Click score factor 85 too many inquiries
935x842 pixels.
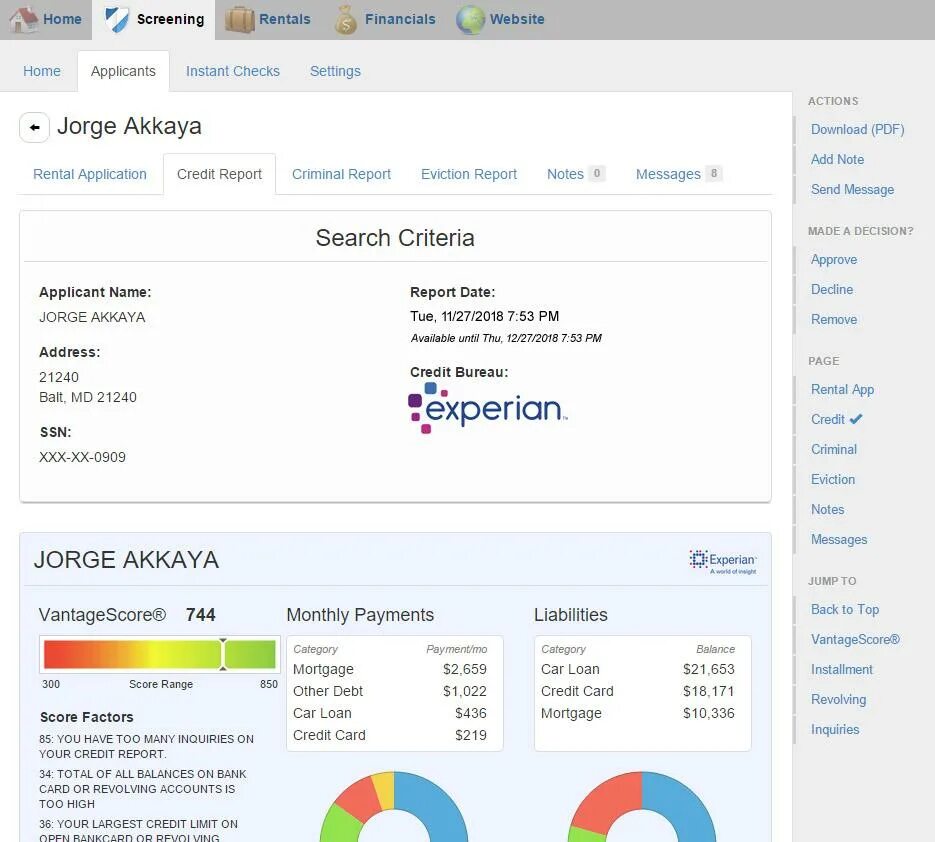tap(147, 746)
